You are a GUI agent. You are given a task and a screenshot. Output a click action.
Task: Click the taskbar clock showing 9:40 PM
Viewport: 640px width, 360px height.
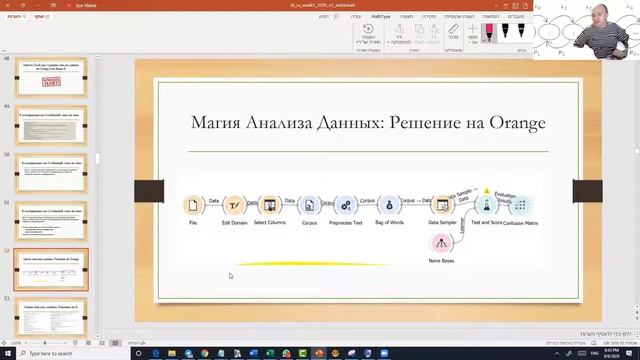point(611,353)
